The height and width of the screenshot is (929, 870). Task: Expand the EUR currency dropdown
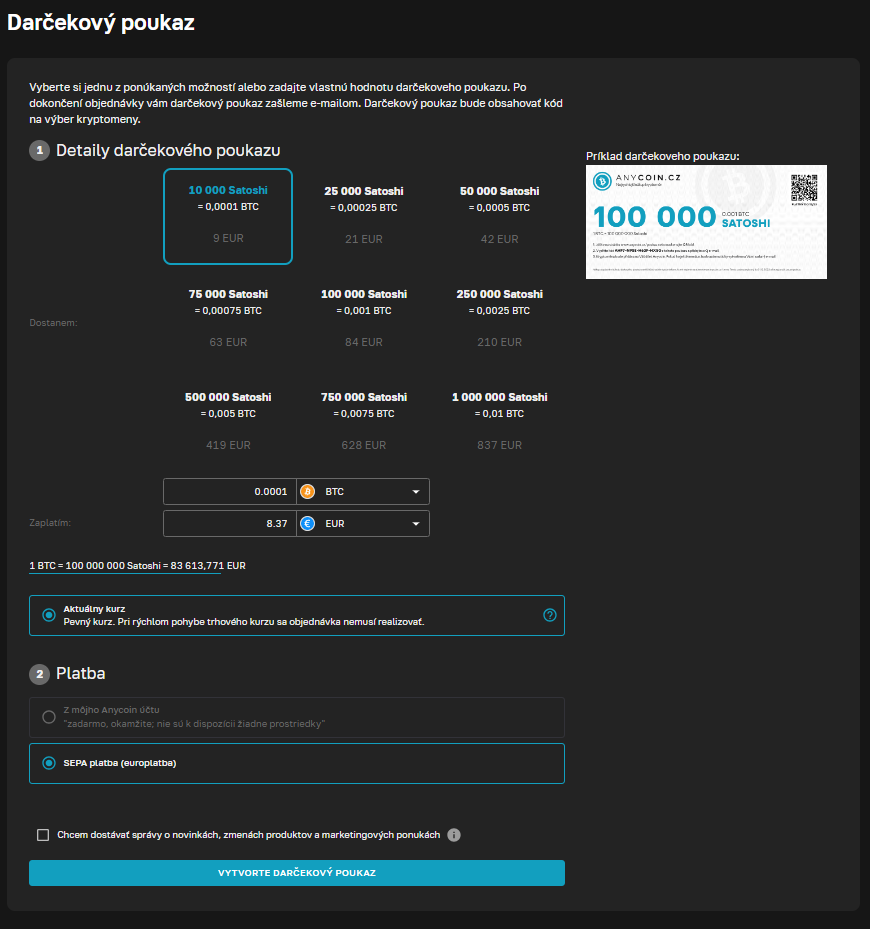(x=416, y=524)
